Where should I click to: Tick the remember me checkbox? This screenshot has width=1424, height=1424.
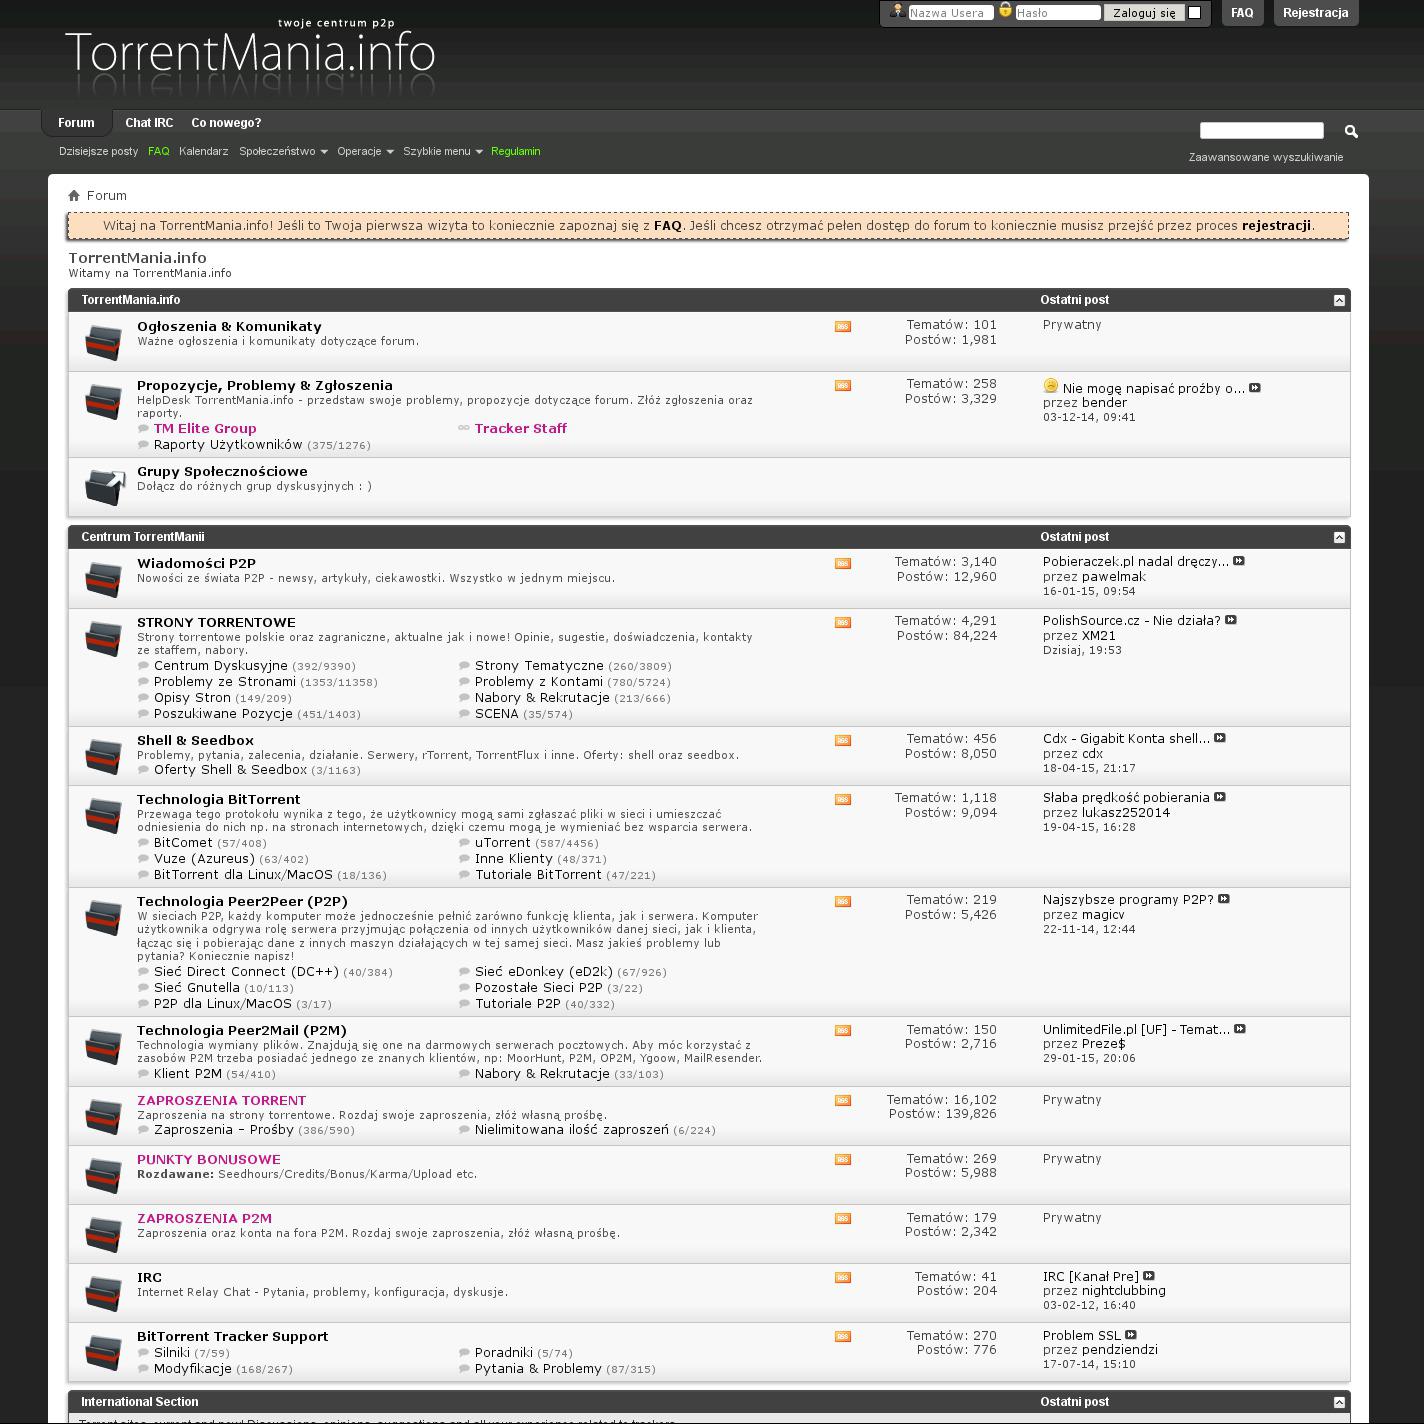click(1194, 13)
